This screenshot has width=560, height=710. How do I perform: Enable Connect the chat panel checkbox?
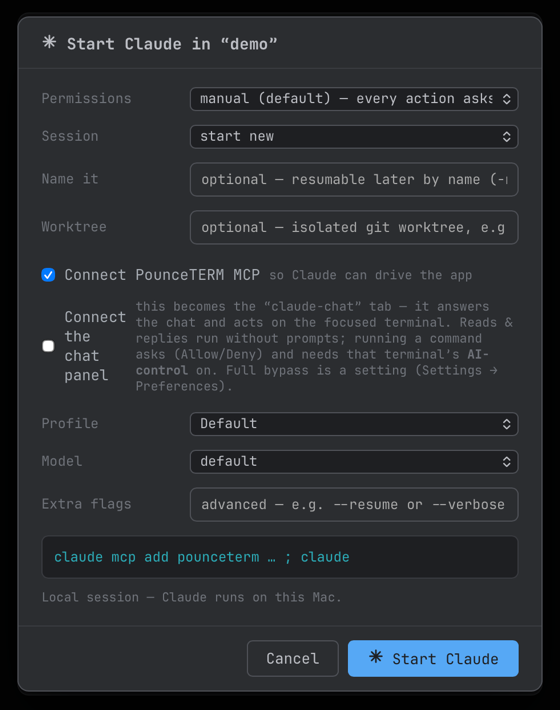click(48, 346)
